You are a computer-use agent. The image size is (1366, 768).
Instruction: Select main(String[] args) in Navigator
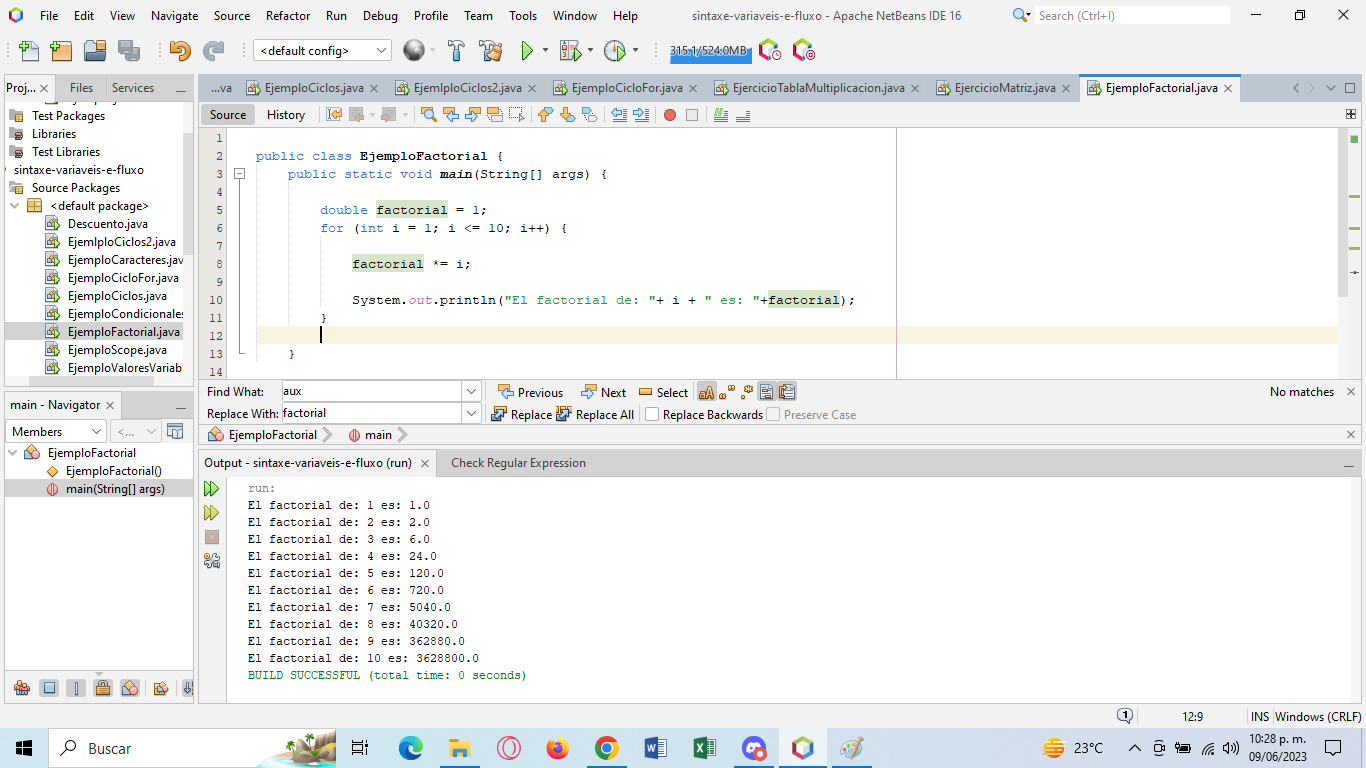115,489
